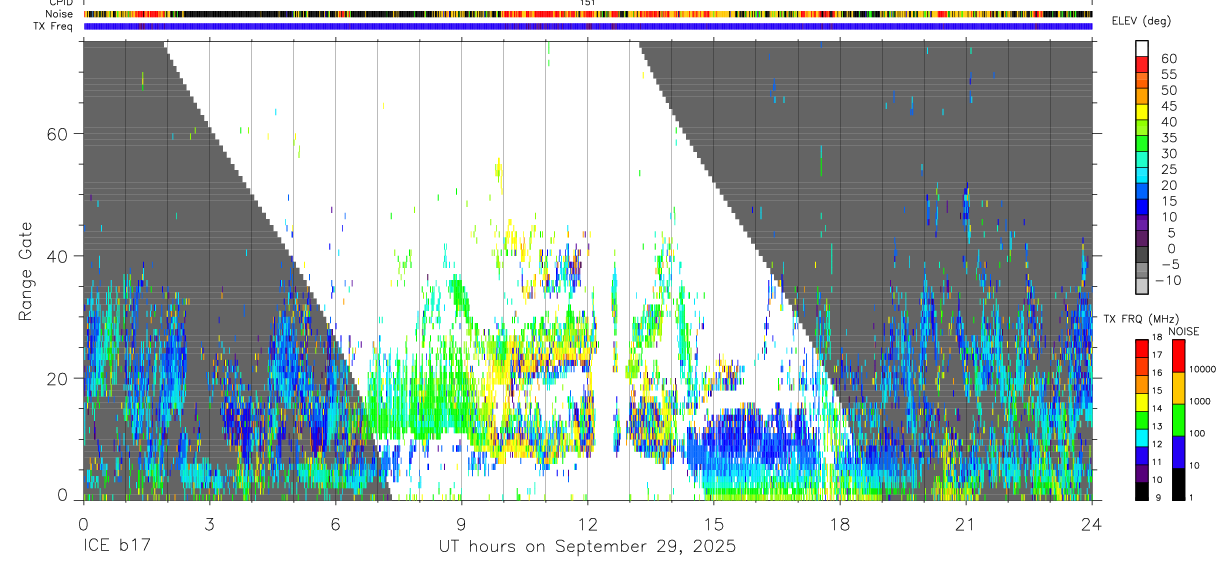Click the yellow segment of elevation color bar

click(x=1143, y=112)
